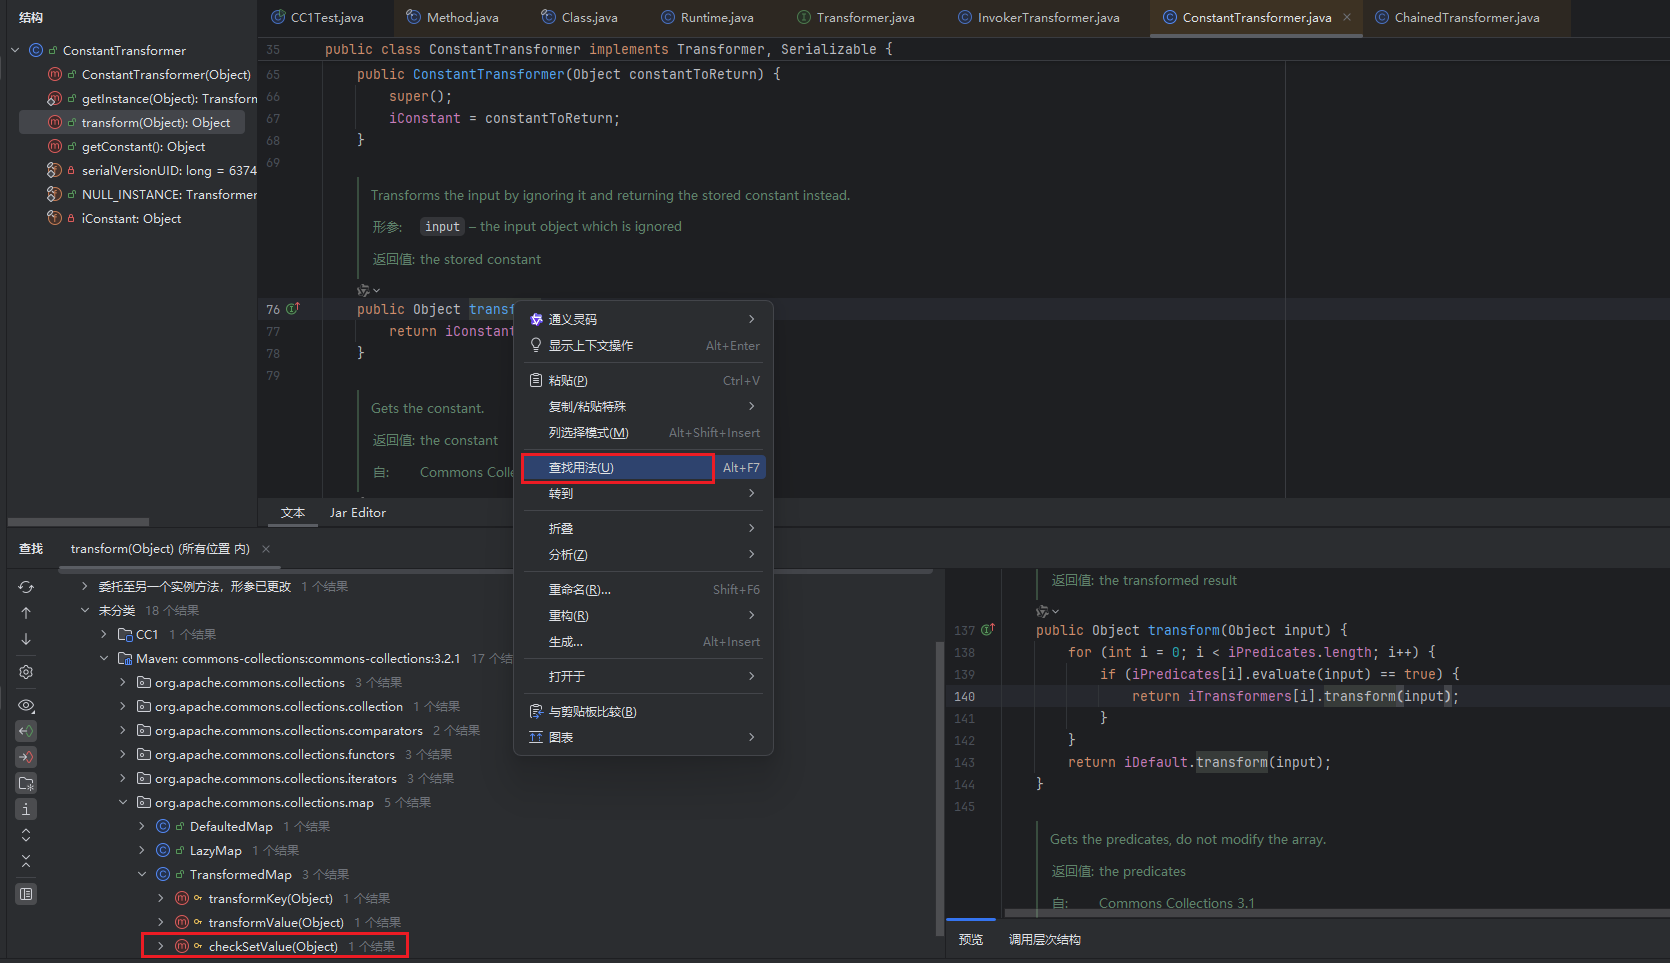
Task: Toggle the show read access filter
Action: (x=26, y=731)
